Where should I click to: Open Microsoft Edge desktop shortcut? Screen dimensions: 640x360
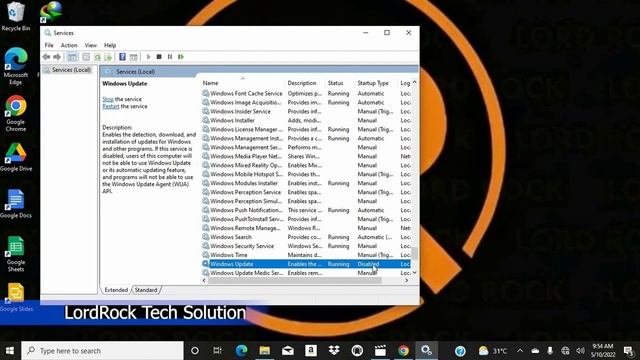pos(16,67)
